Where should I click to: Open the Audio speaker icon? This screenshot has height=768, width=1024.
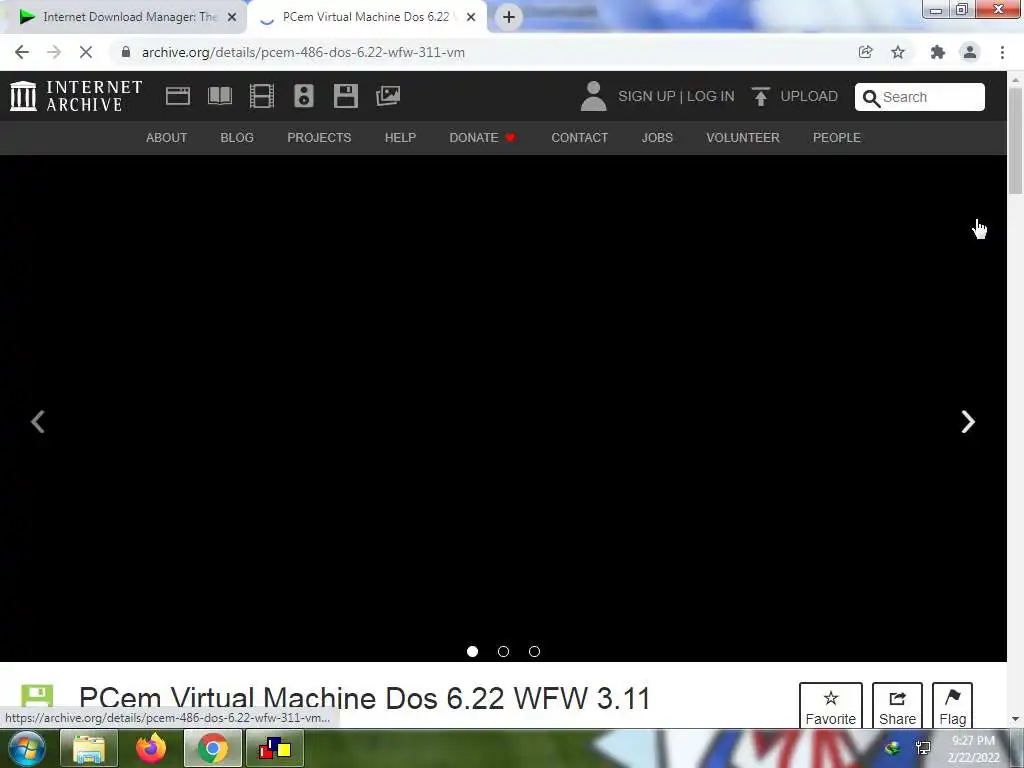coord(304,96)
